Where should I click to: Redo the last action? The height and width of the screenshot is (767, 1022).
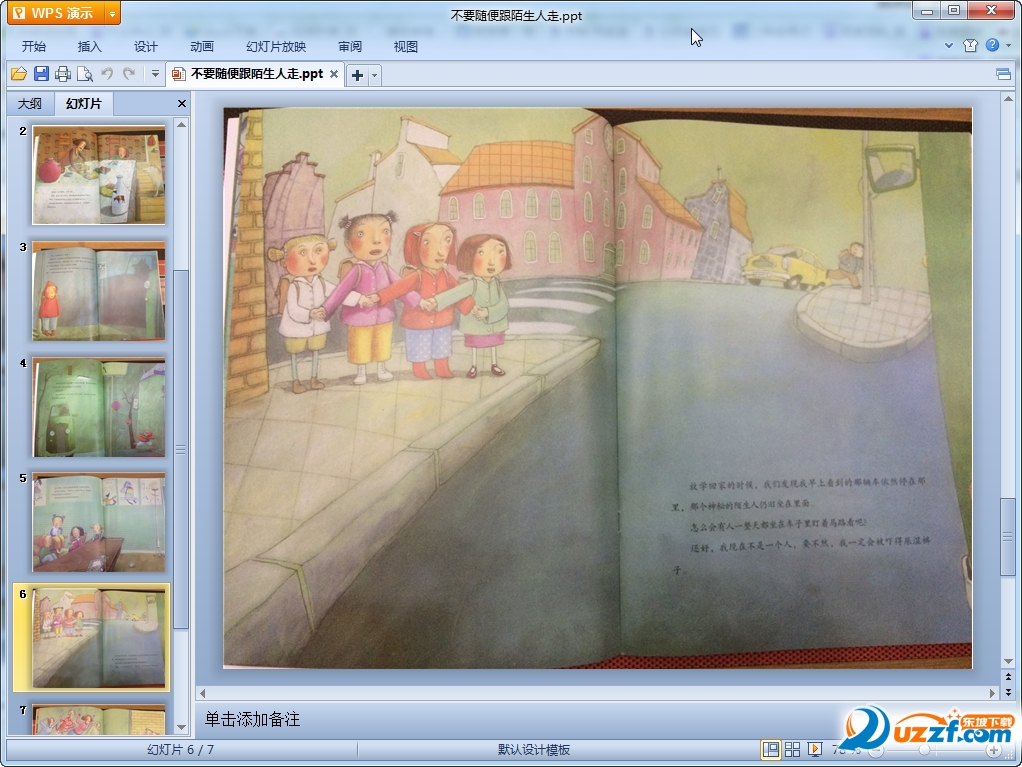[x=129, y=74]
